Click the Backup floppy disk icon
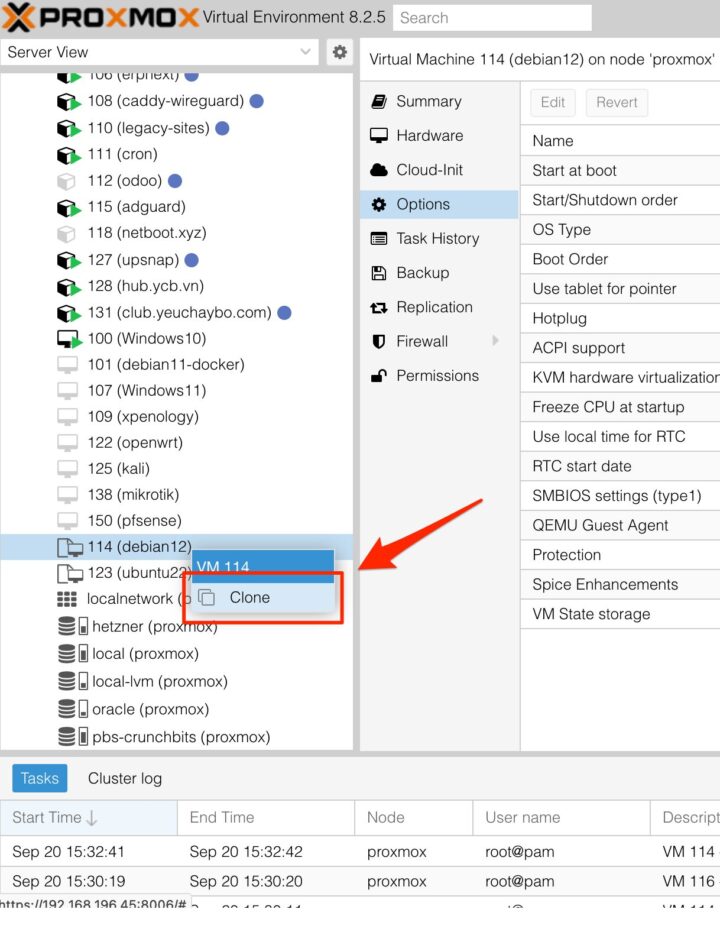The width and height of the screenshot is (720, 932). pyautogui.click(x=379, y=273)
